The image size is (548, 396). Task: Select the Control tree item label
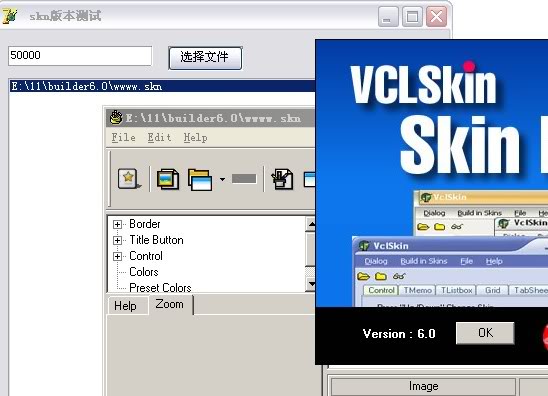pyautogui.click(x=146, y=256)
